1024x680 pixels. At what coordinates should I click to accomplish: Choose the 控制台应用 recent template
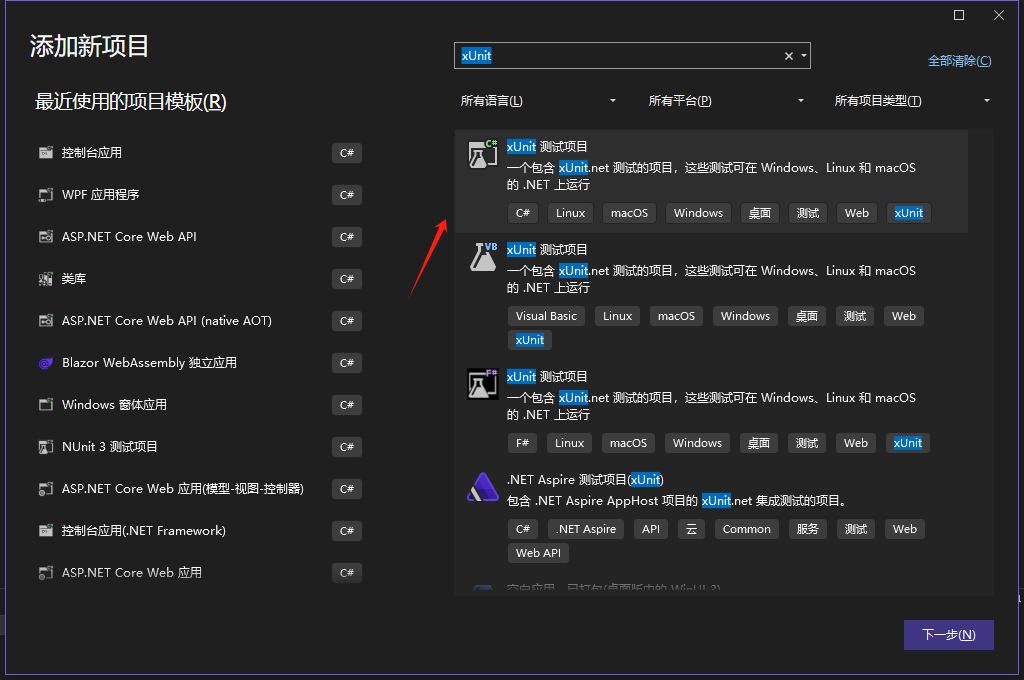[x=200, y=153]
